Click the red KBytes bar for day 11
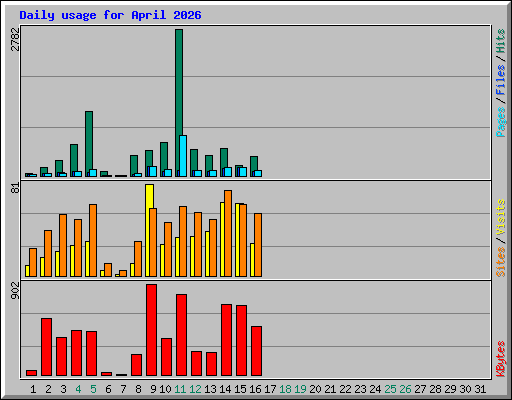 pos(181,335)
